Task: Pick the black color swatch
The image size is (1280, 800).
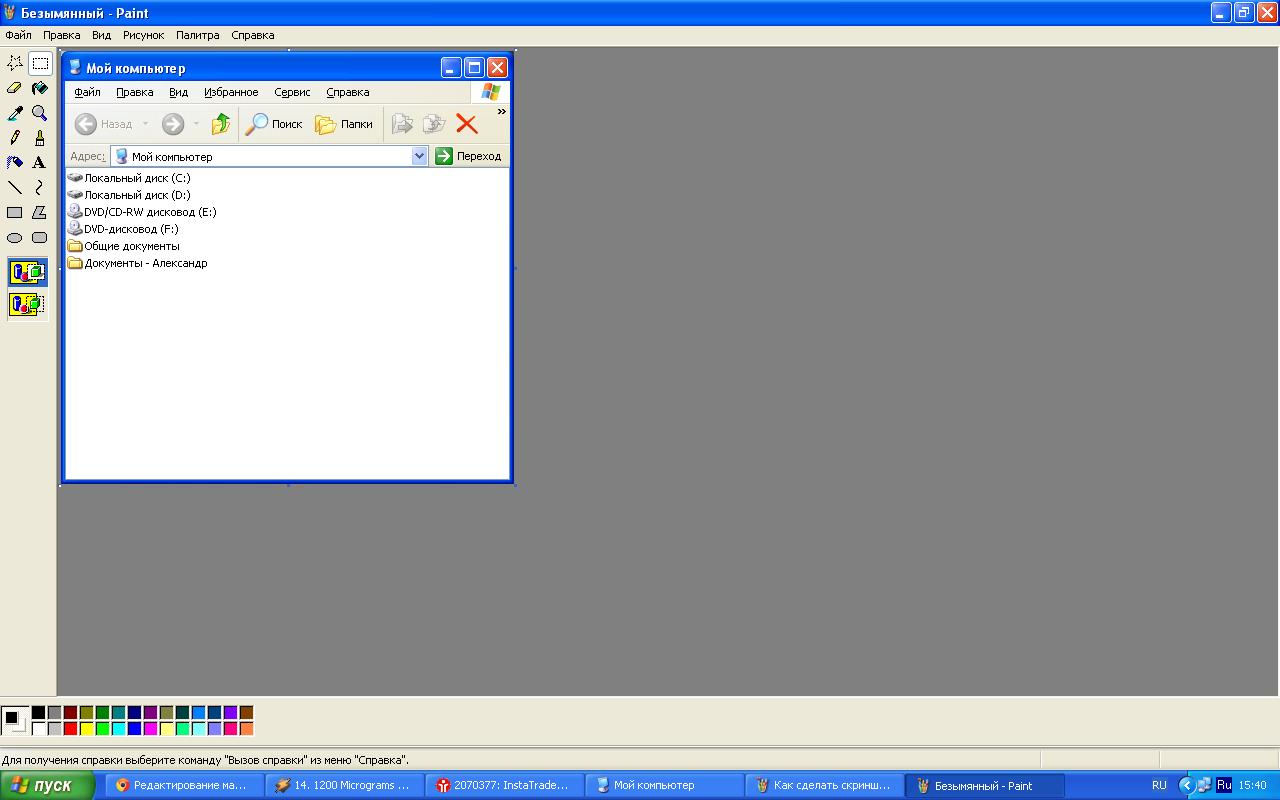Action: (38, 713)
